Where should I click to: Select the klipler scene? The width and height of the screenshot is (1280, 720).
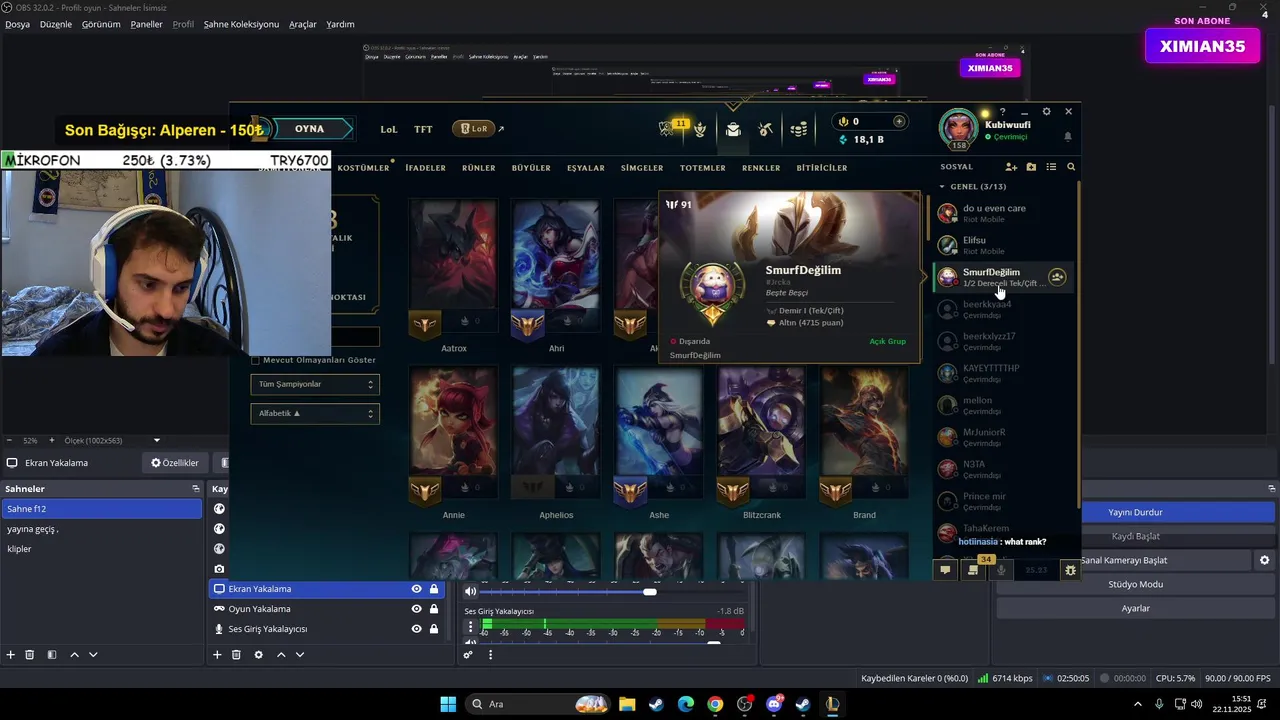pyautogui.click(x=101, y=549)
